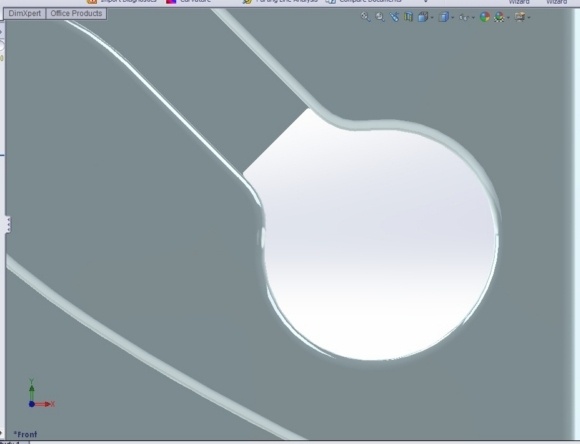Select the Zoom to Area tool

click(x=380, y=17)
